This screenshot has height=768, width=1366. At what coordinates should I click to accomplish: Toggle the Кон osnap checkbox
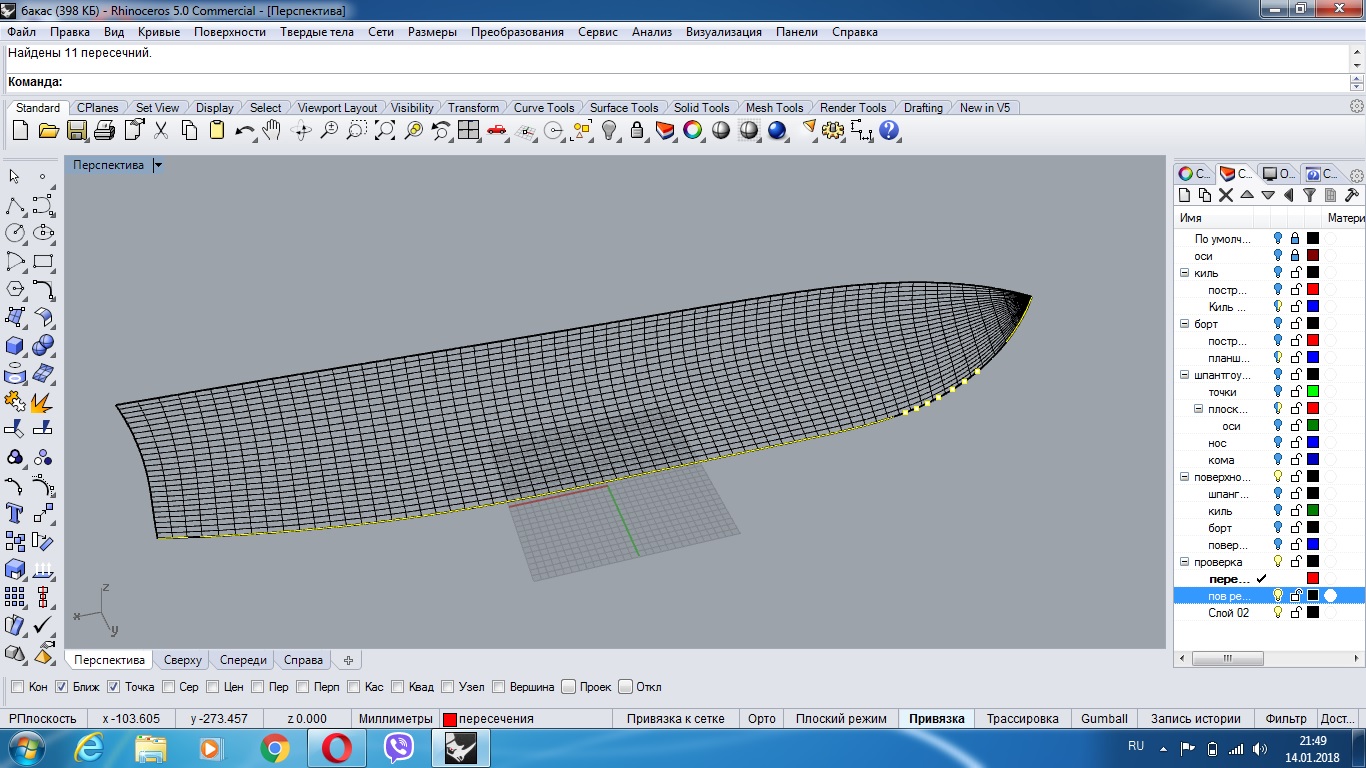point(17,687)
